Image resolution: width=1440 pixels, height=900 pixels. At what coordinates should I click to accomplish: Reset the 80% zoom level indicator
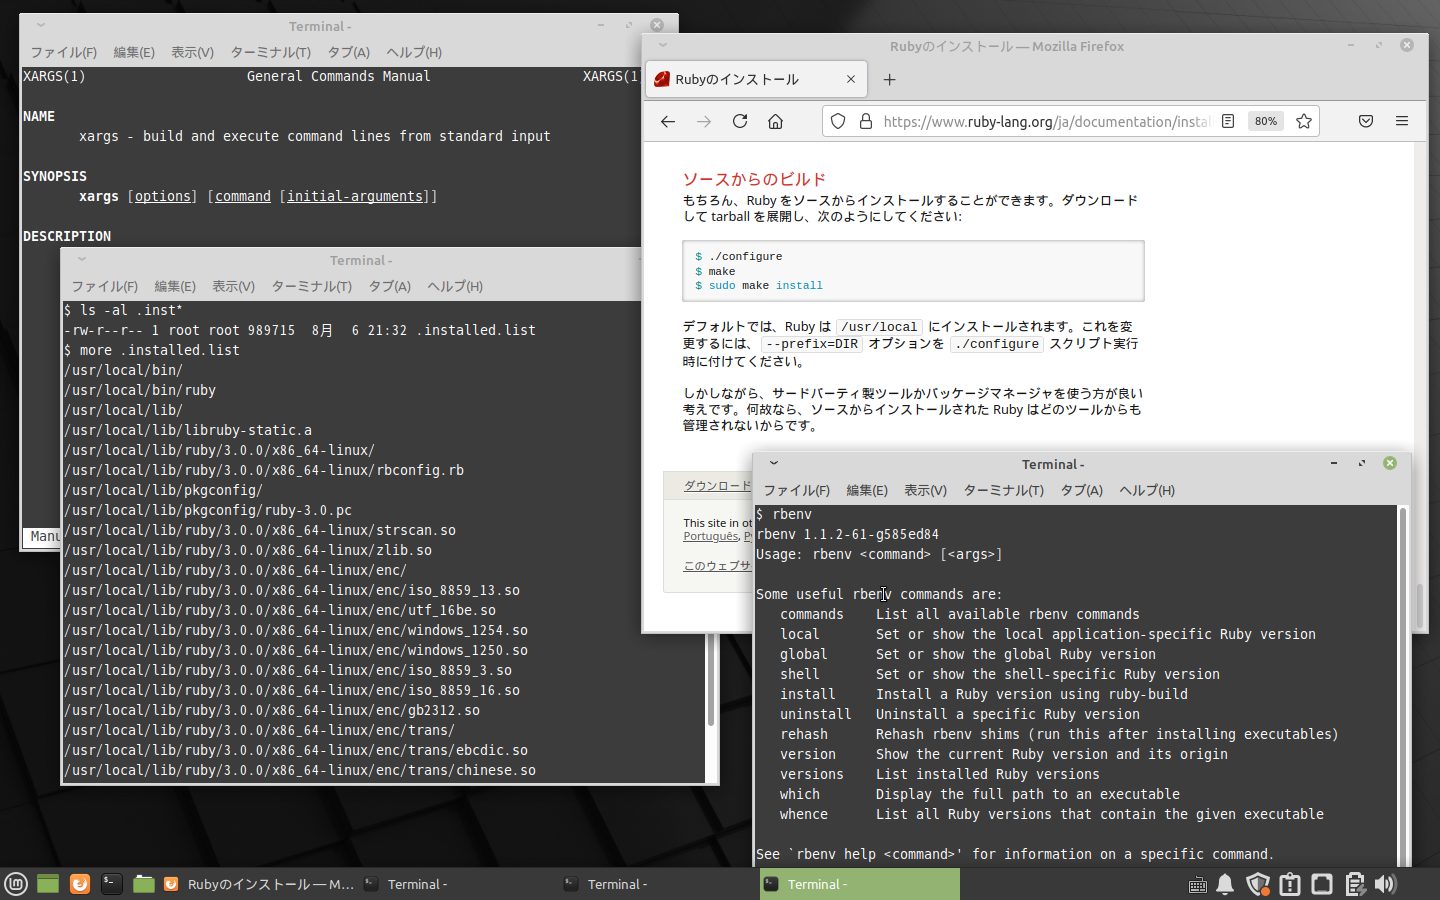pos(1265,121)
